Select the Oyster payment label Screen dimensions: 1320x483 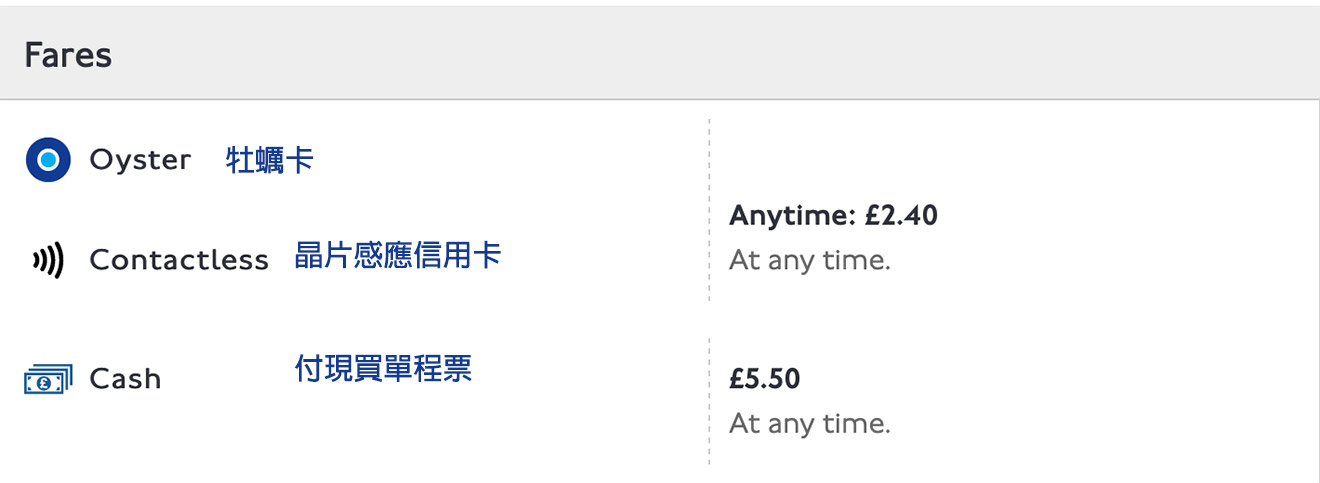[140, 160]
